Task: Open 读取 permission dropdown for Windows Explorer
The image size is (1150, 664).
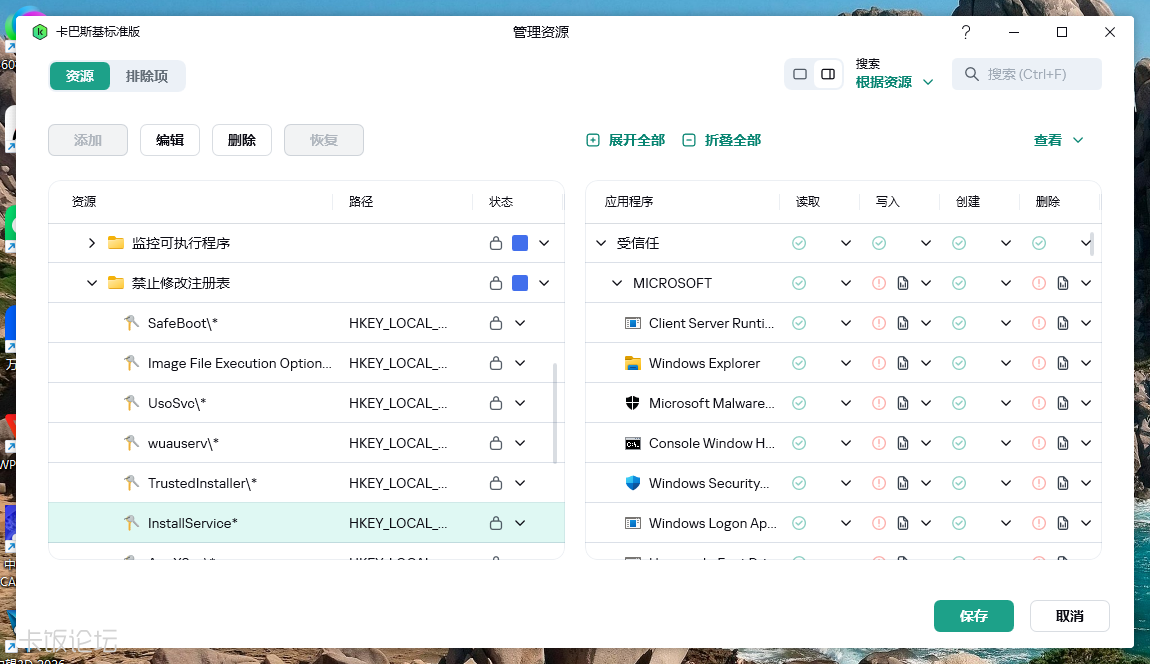Action: click(x=846, y=363)
